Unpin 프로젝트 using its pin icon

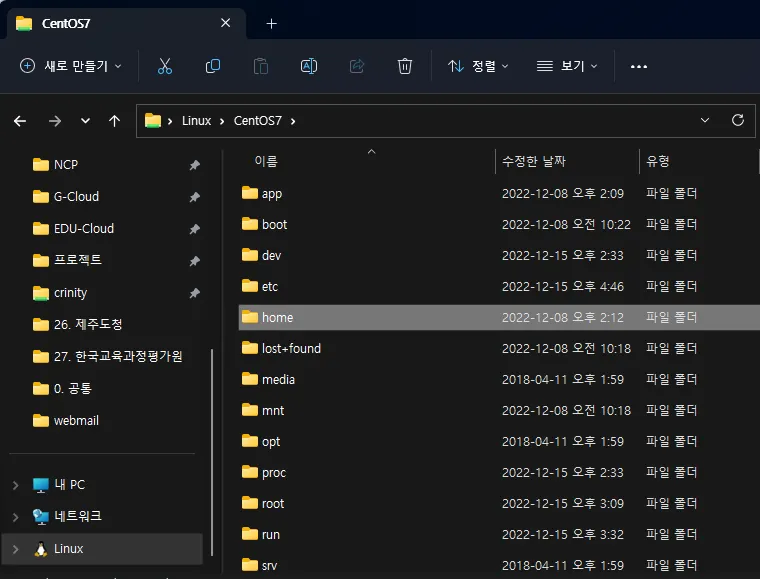194,261
